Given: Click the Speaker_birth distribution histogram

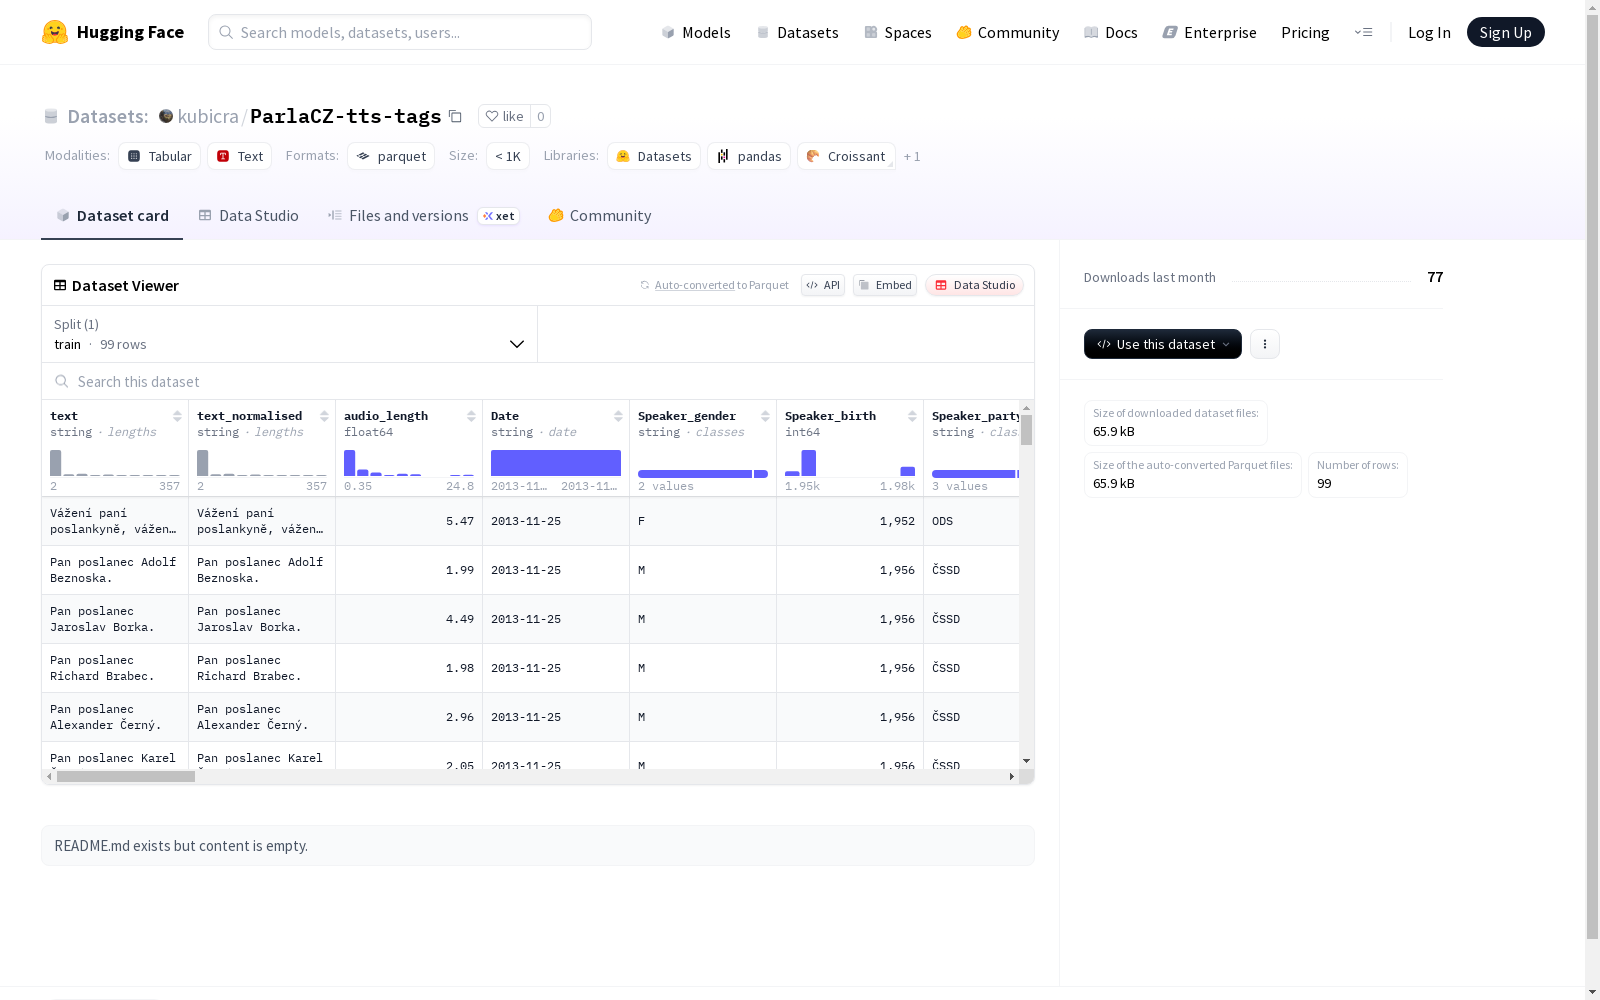Looking at the screenshot, I should (x=850, y=463).
